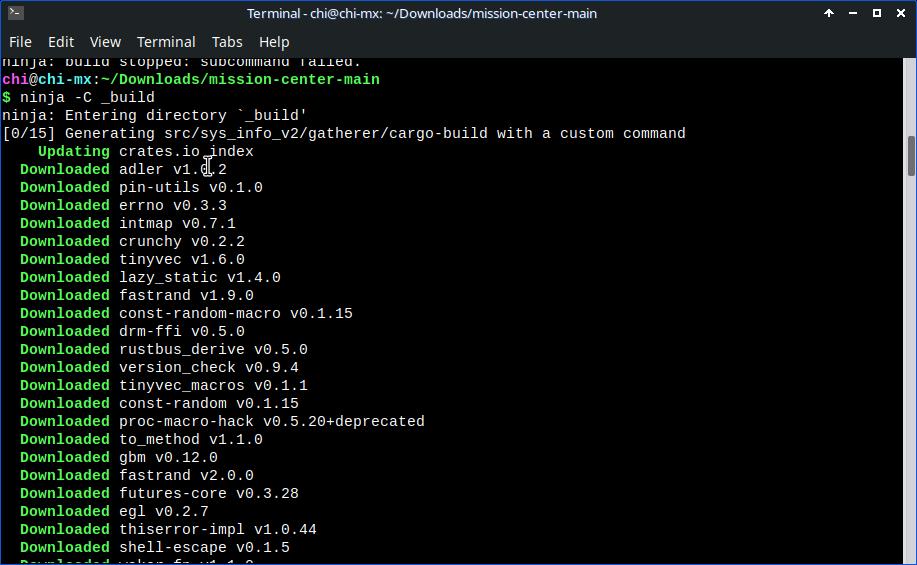Open the Tabs menu

click(x=227, y=42)
